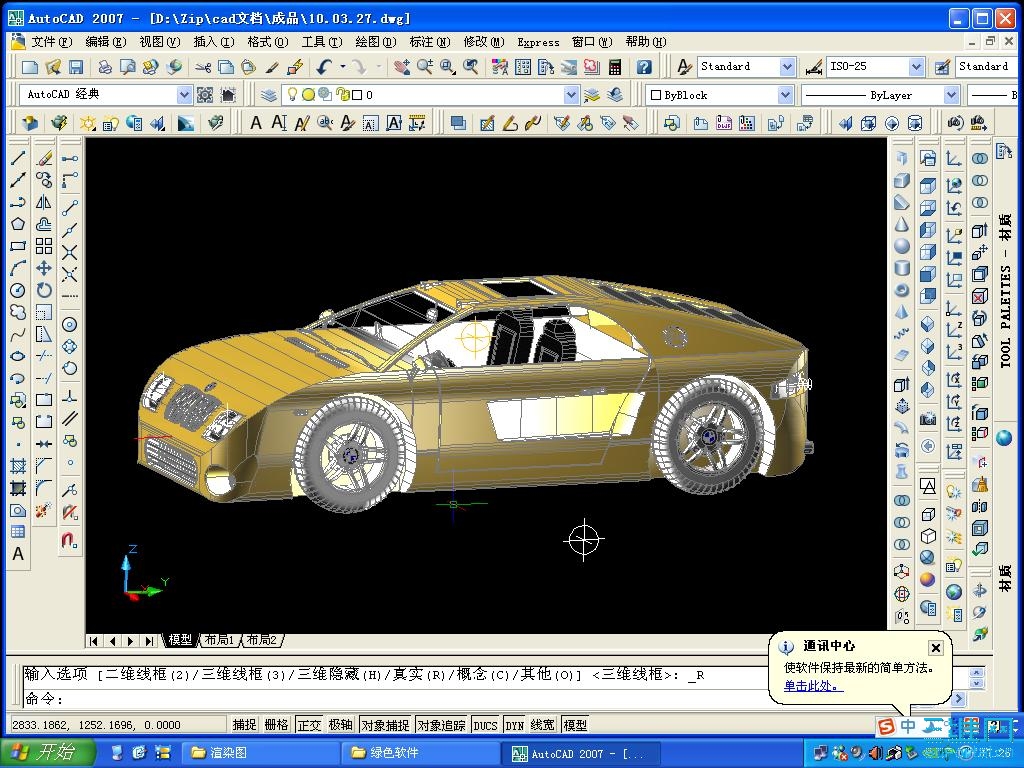Toggle 对象捕捉 object snap
The width and height of the screenshot is (1024, 768).
[385, 724]
